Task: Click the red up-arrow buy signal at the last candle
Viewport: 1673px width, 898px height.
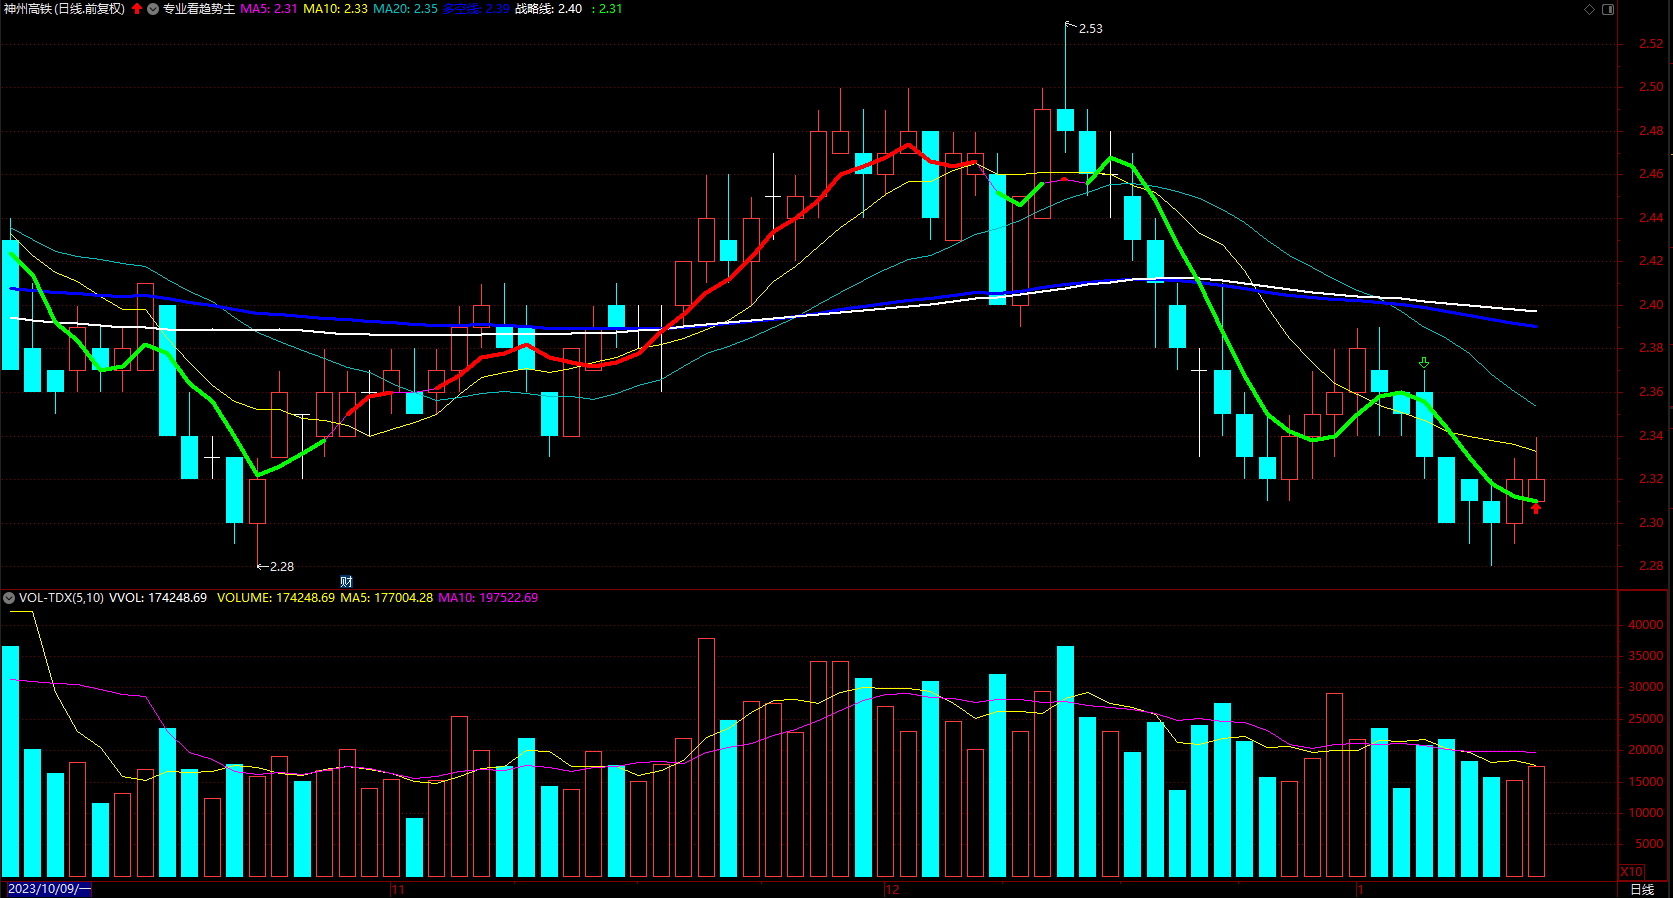Action: click(1536, 508)
